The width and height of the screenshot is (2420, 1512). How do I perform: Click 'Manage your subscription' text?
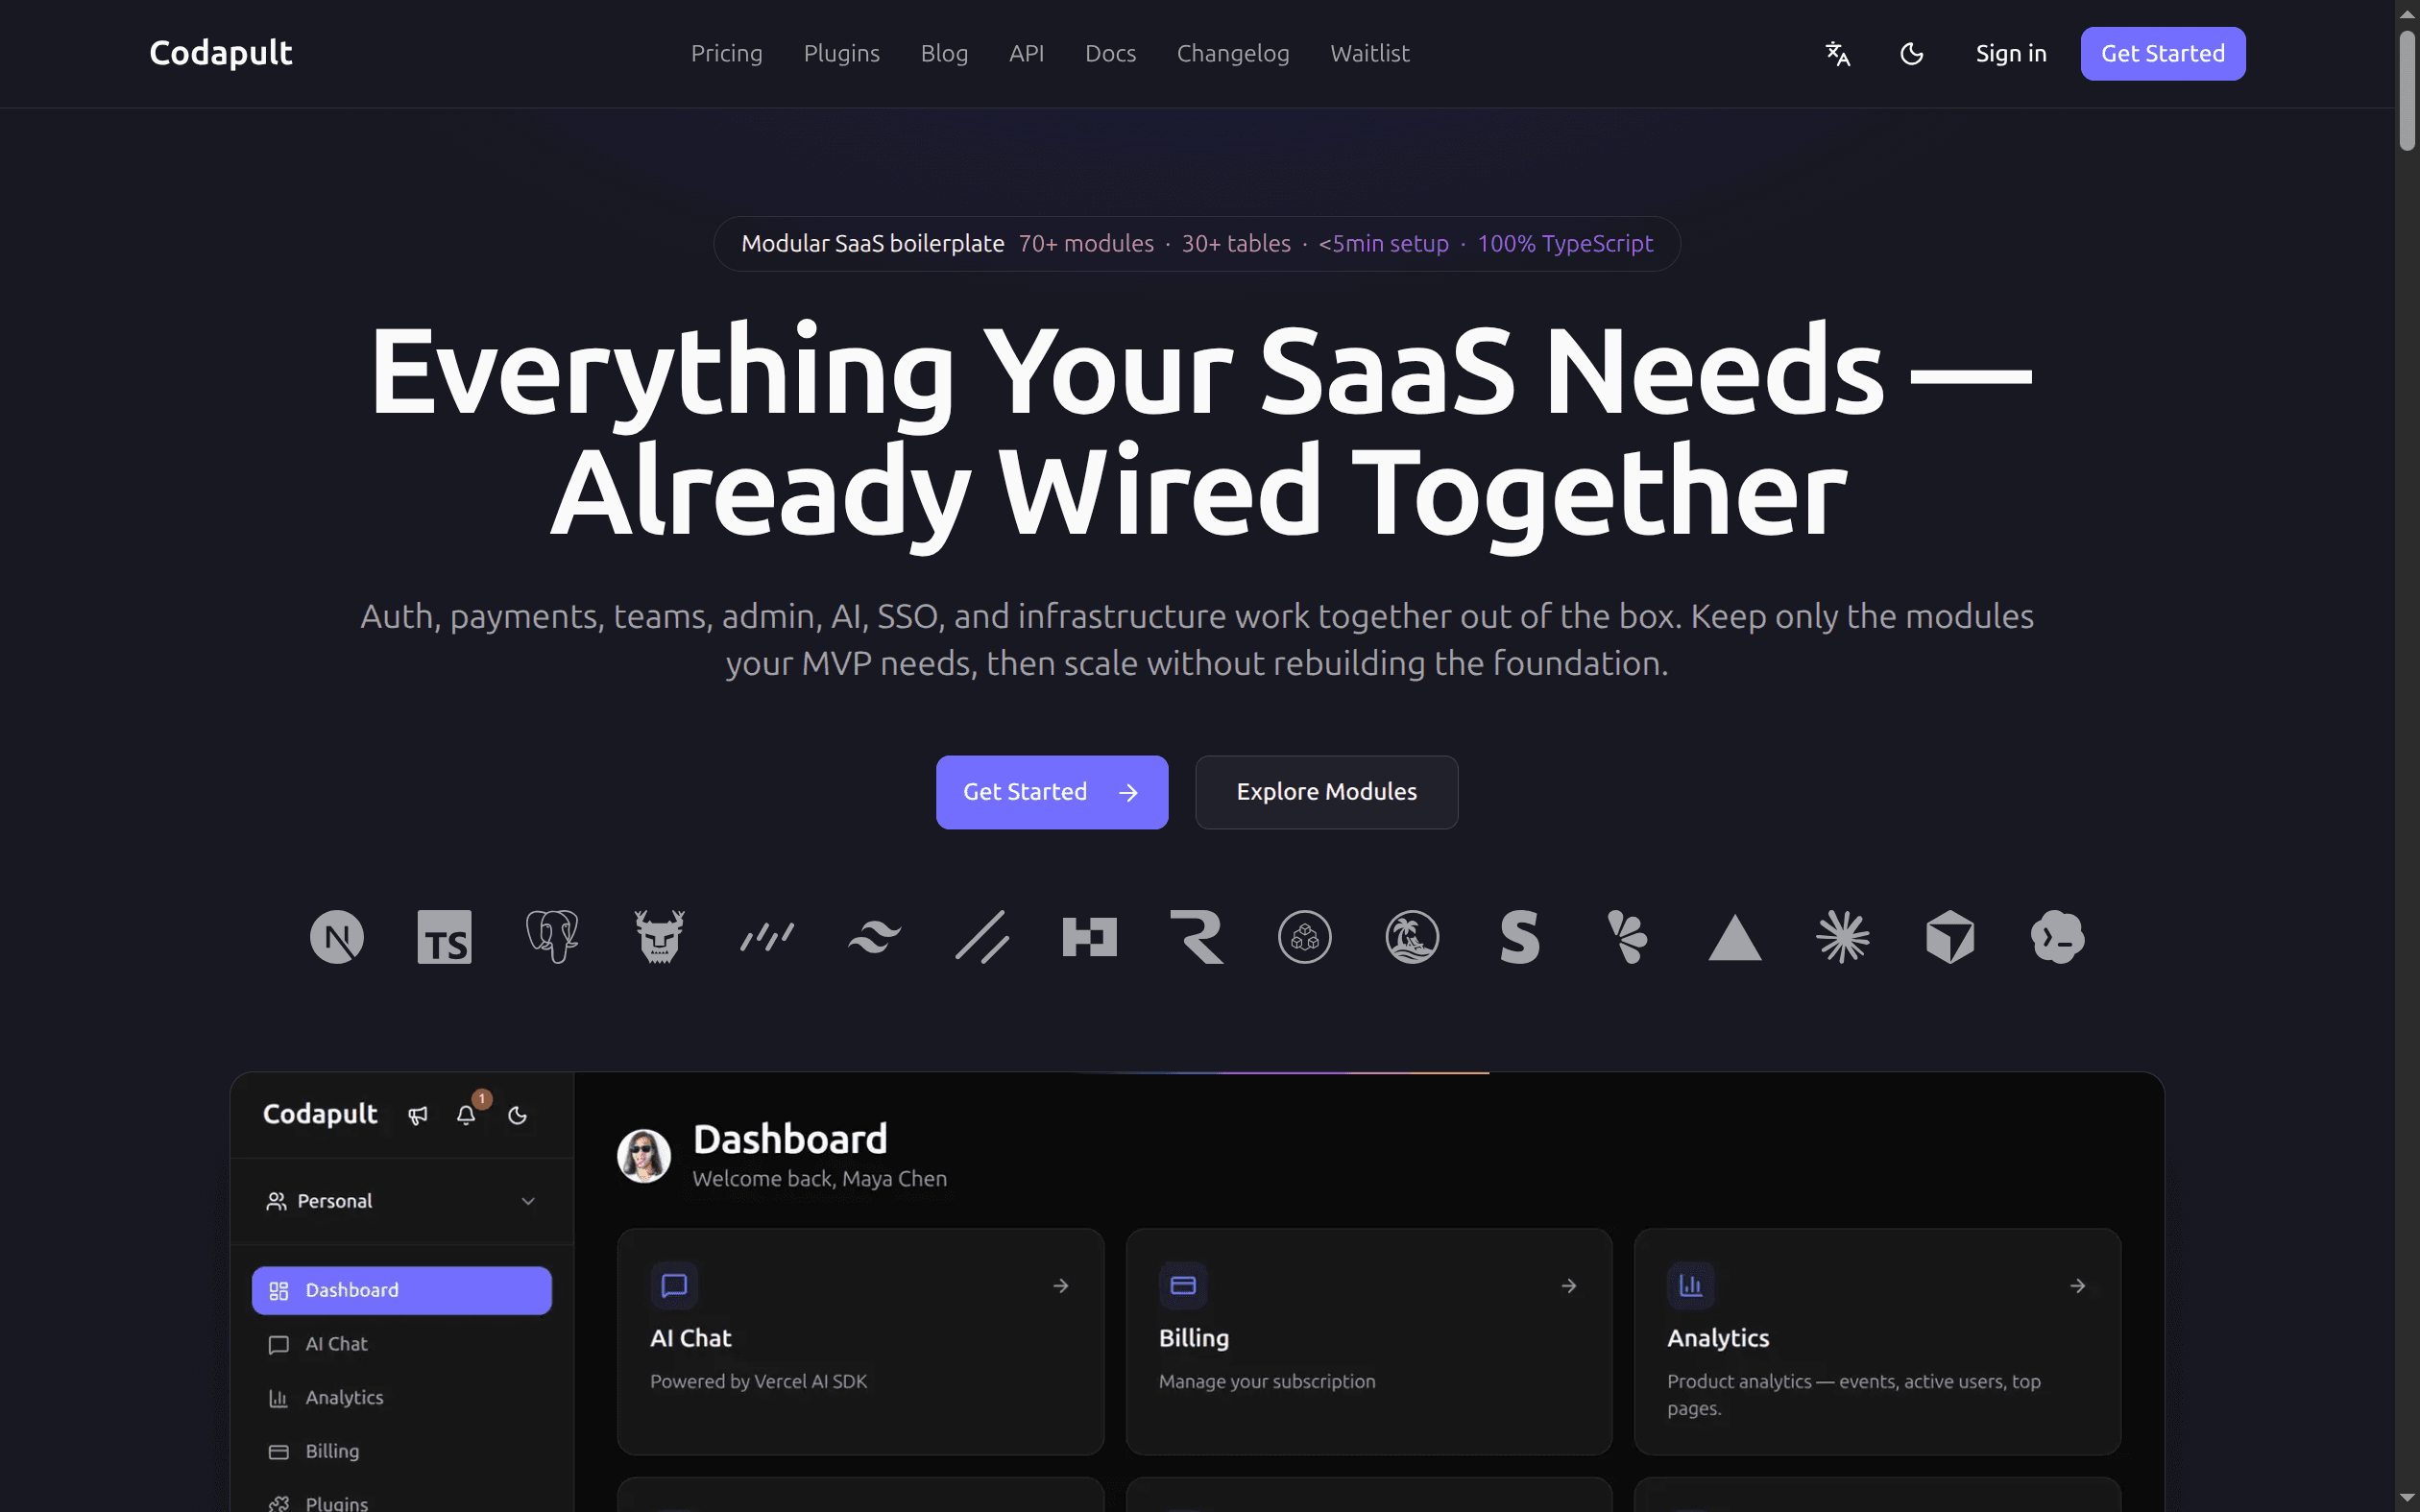pos(1267,1381)
